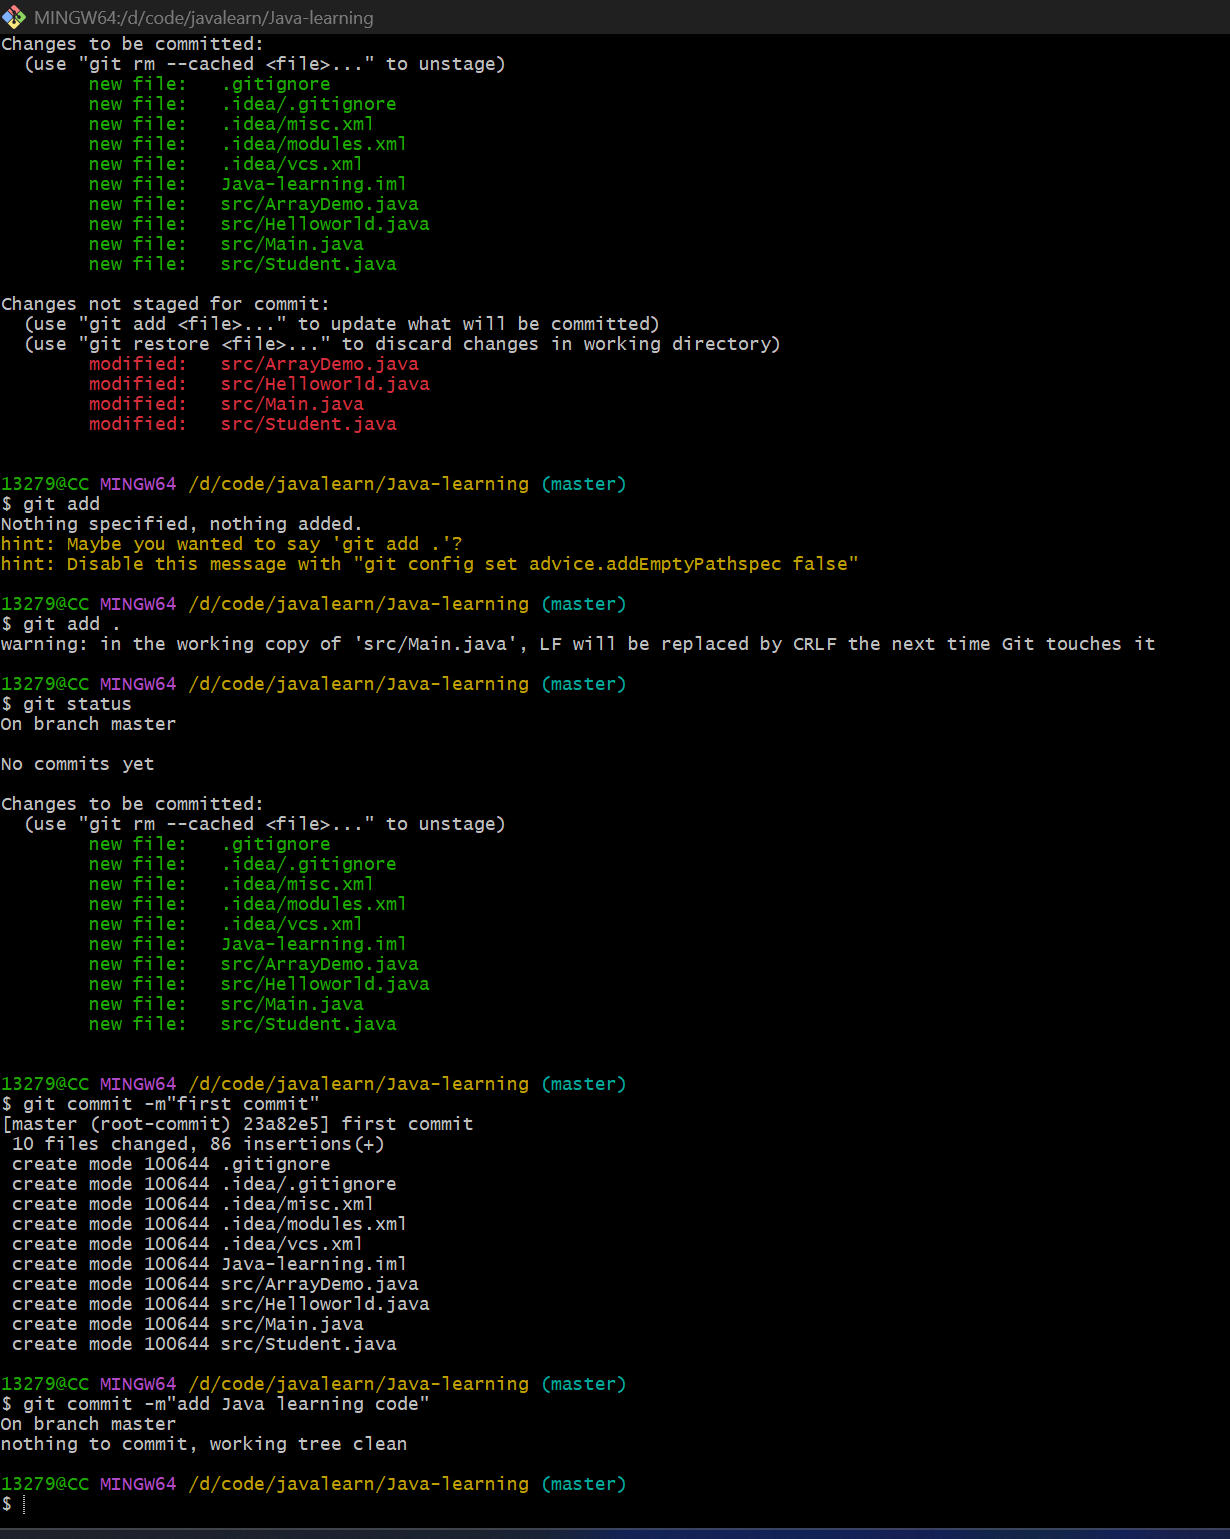The width and height of the screenshot is (1230, 1539).
Task: Click "10 files changed, 86 insertions(+)" line
Action: (x=198, y=1144)
